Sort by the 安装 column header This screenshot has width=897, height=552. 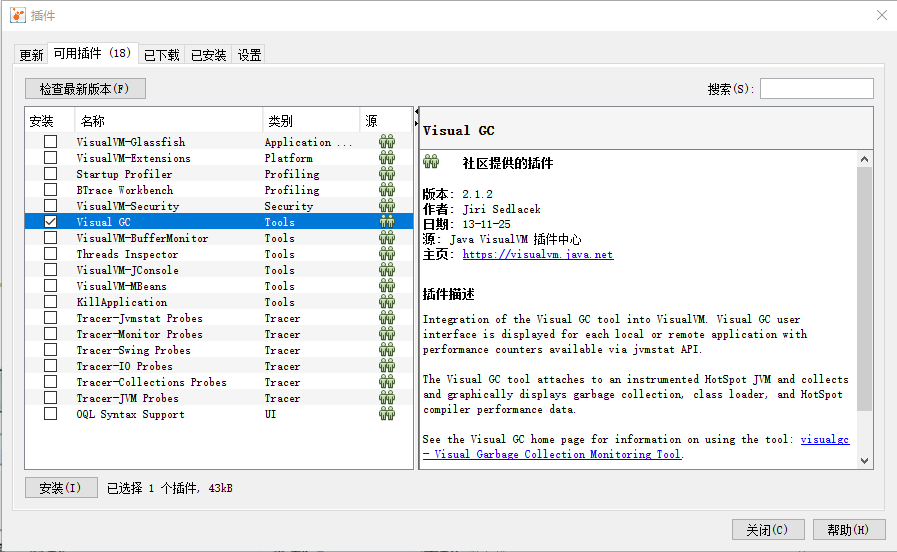pos(50,121)
